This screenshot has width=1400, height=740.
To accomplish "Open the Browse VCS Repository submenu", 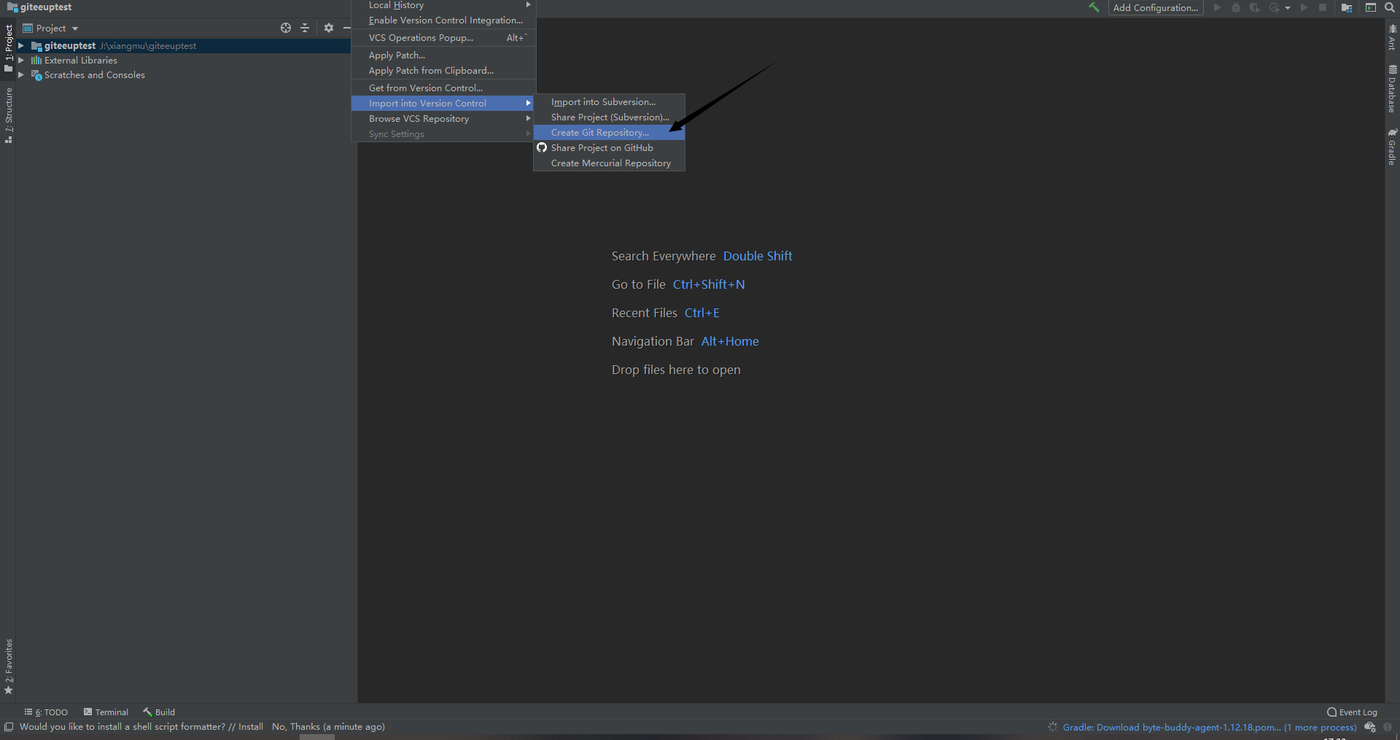I will [444, 119].
